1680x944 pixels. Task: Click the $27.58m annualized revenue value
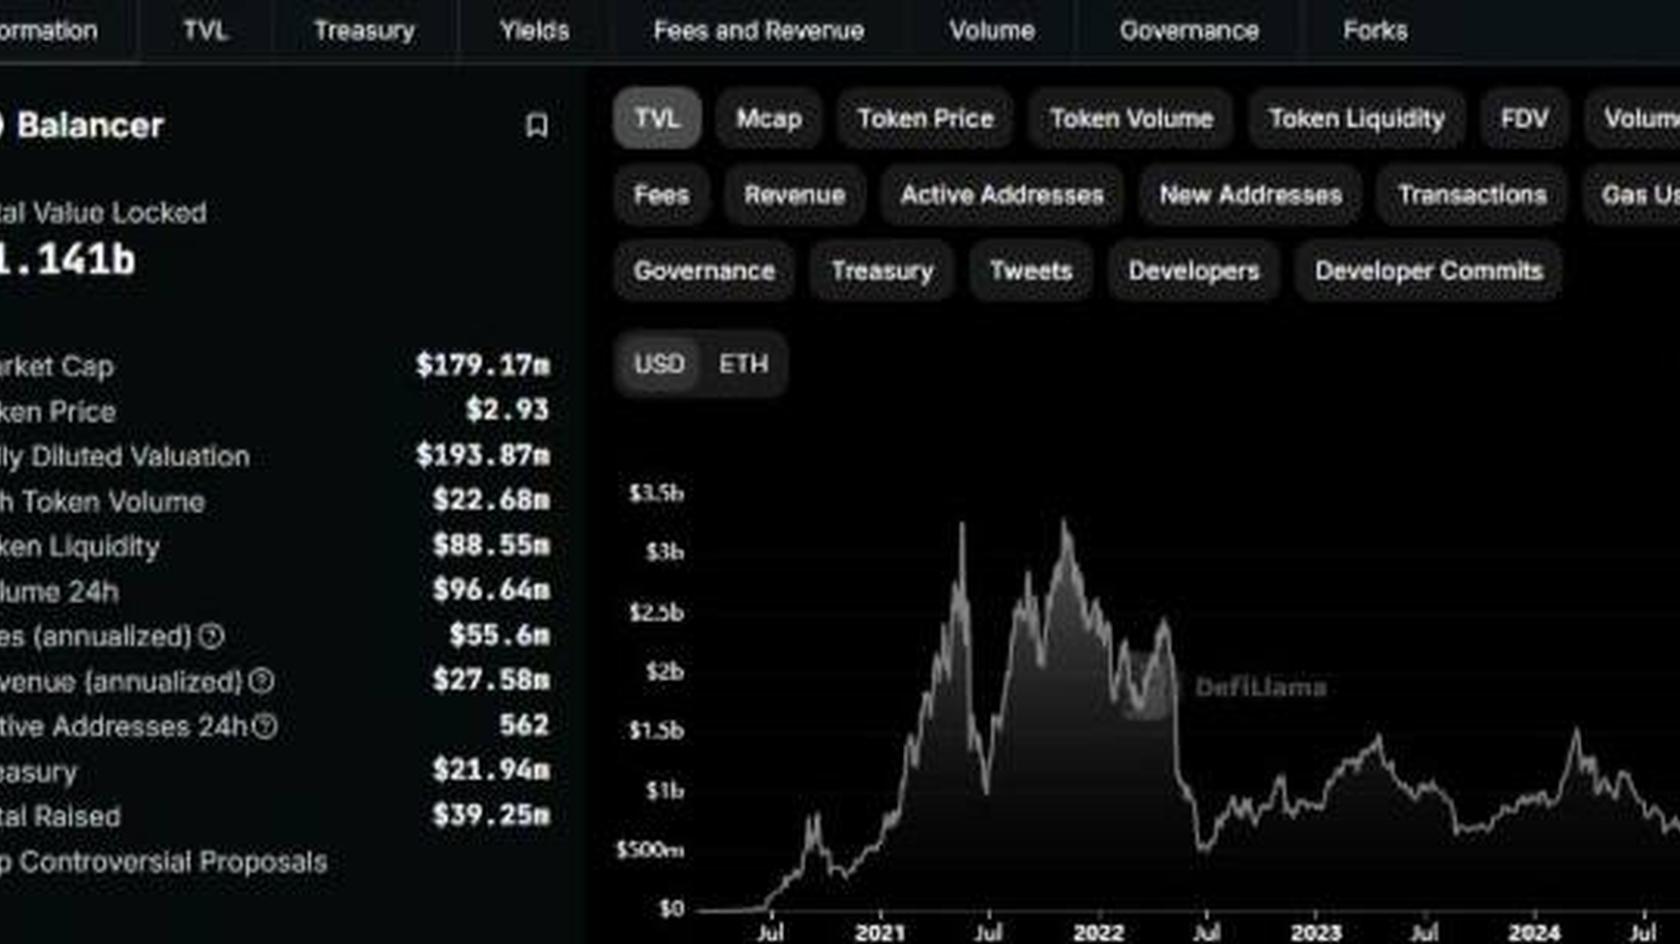491,680
